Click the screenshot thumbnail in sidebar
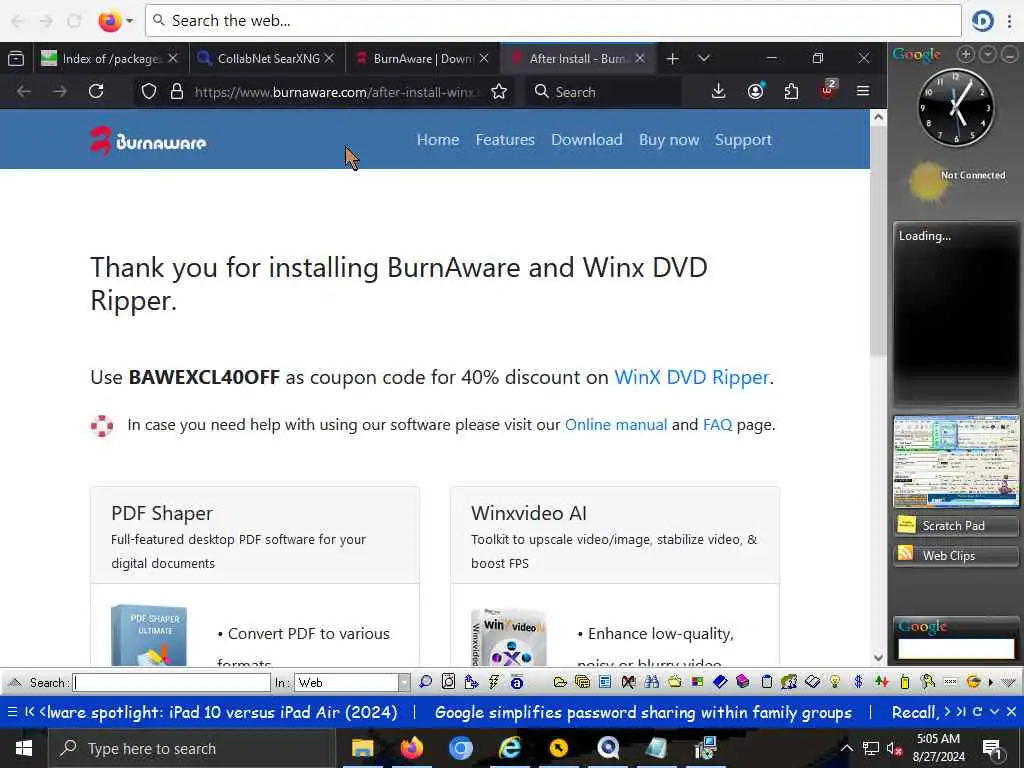The height and width of the screenshot is (768, 1024). (956, 461)
